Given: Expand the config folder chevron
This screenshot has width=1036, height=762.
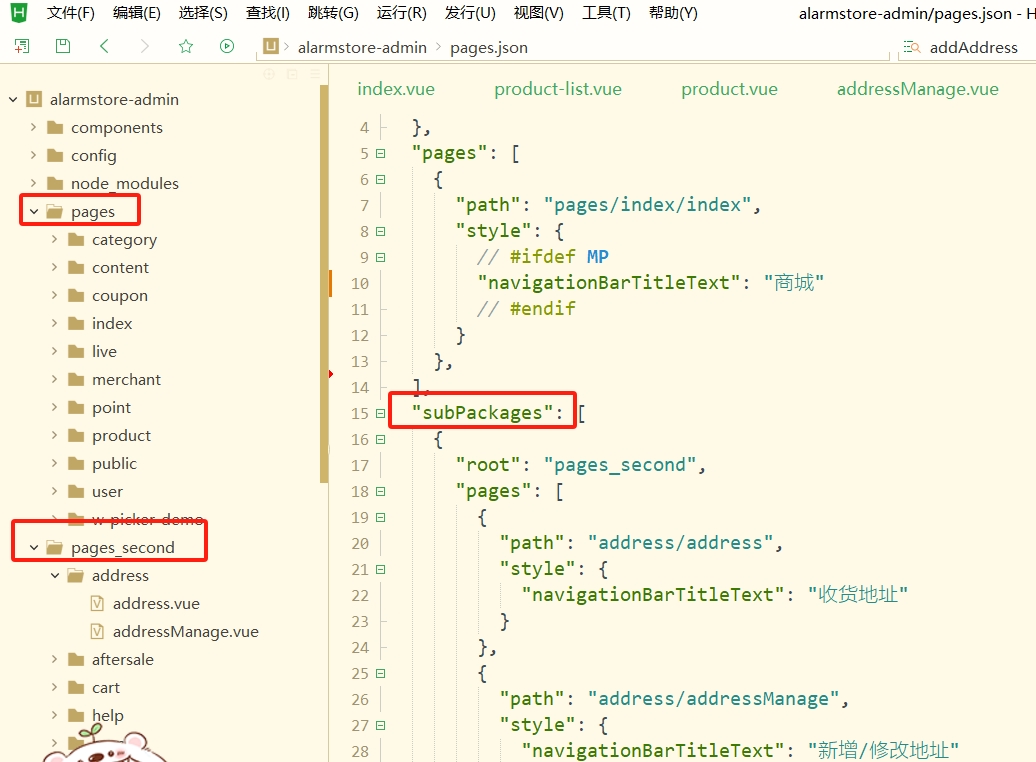Looking at the screenshot, I should (x=34, y=155).
